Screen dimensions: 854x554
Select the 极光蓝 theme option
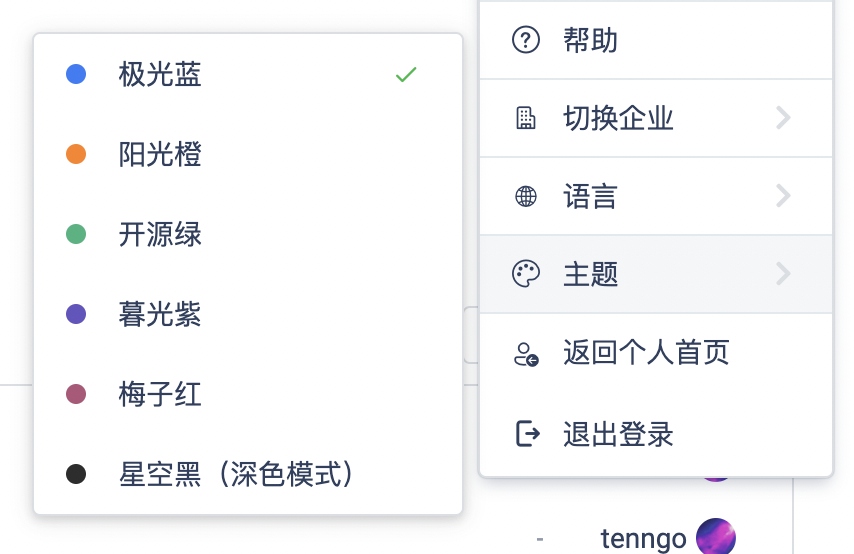click(248, 74)
